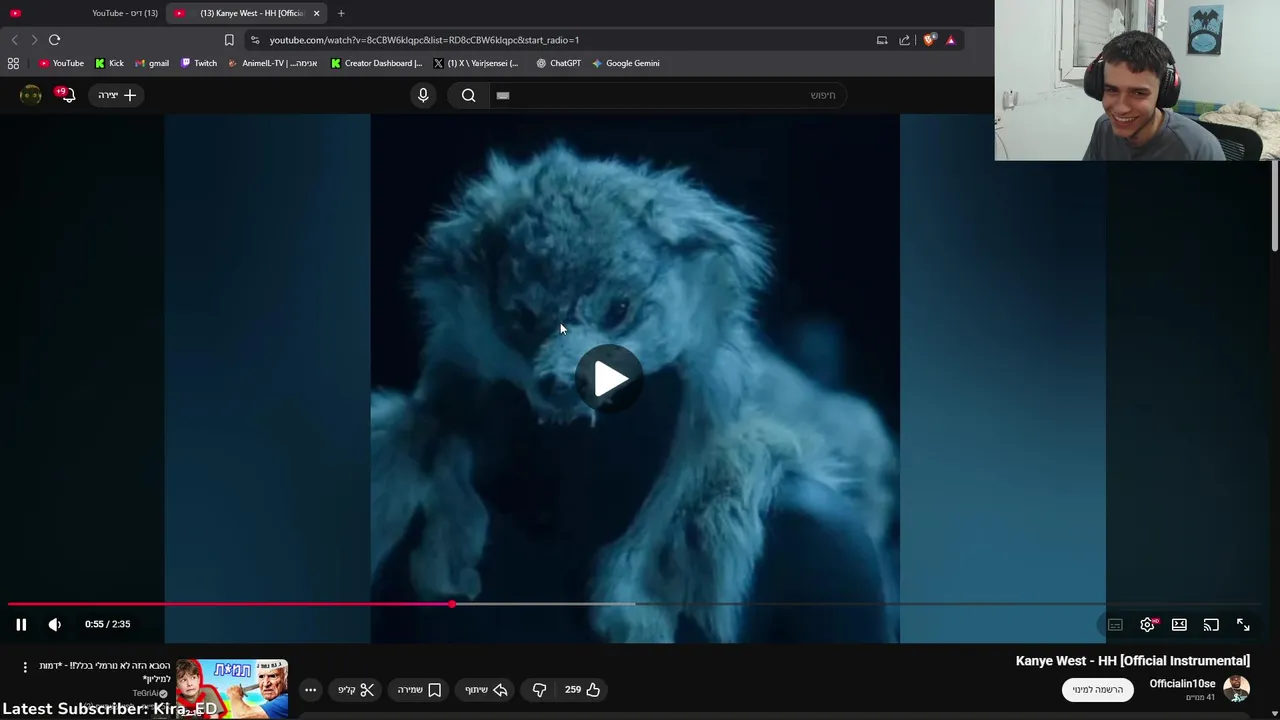
Task: Click the share (שיתוף) button
Action: (x=486, y=689)
